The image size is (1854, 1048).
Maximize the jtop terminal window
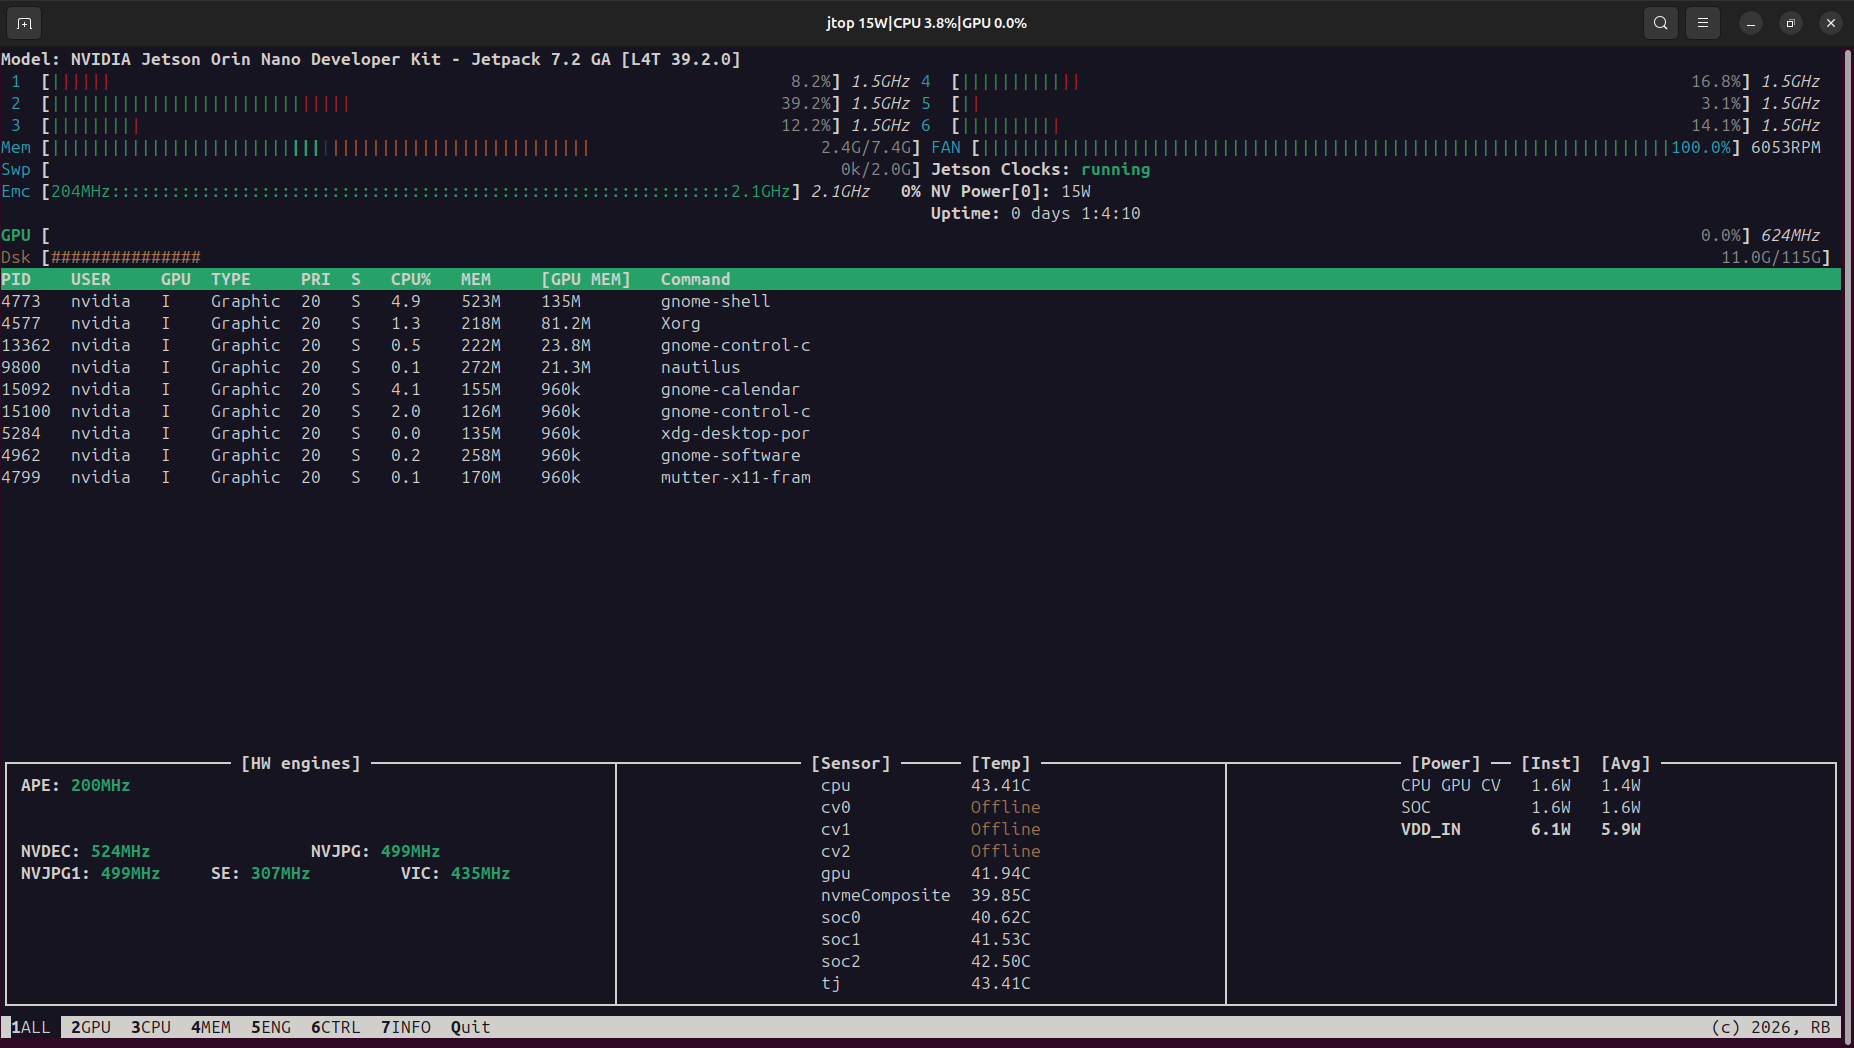click(1791, 23)
